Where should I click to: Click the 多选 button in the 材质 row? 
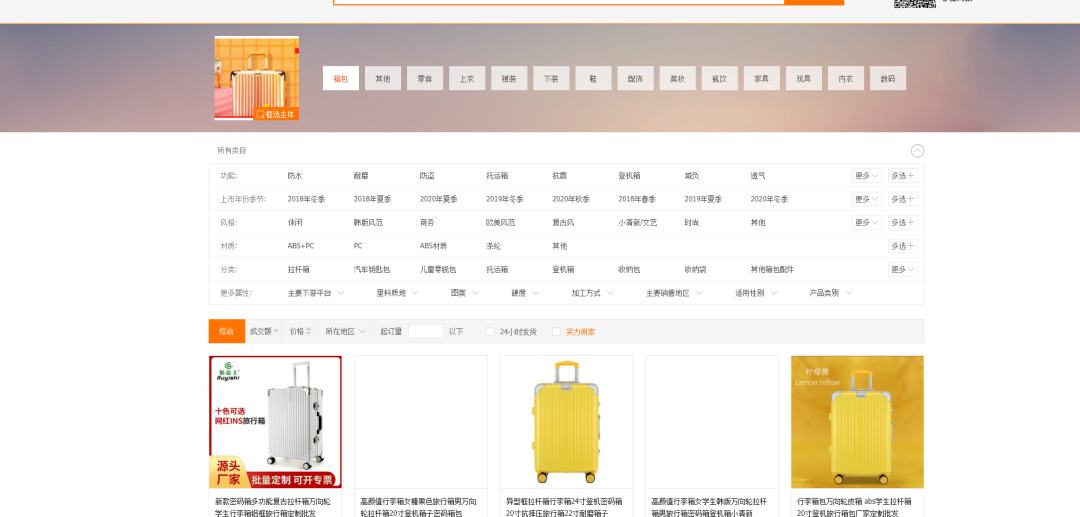903,246
